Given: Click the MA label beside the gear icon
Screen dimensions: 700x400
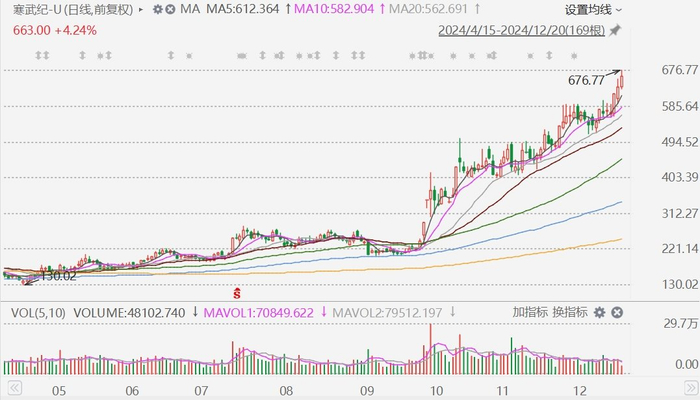Looking at the screenshot, I should 190,9.
